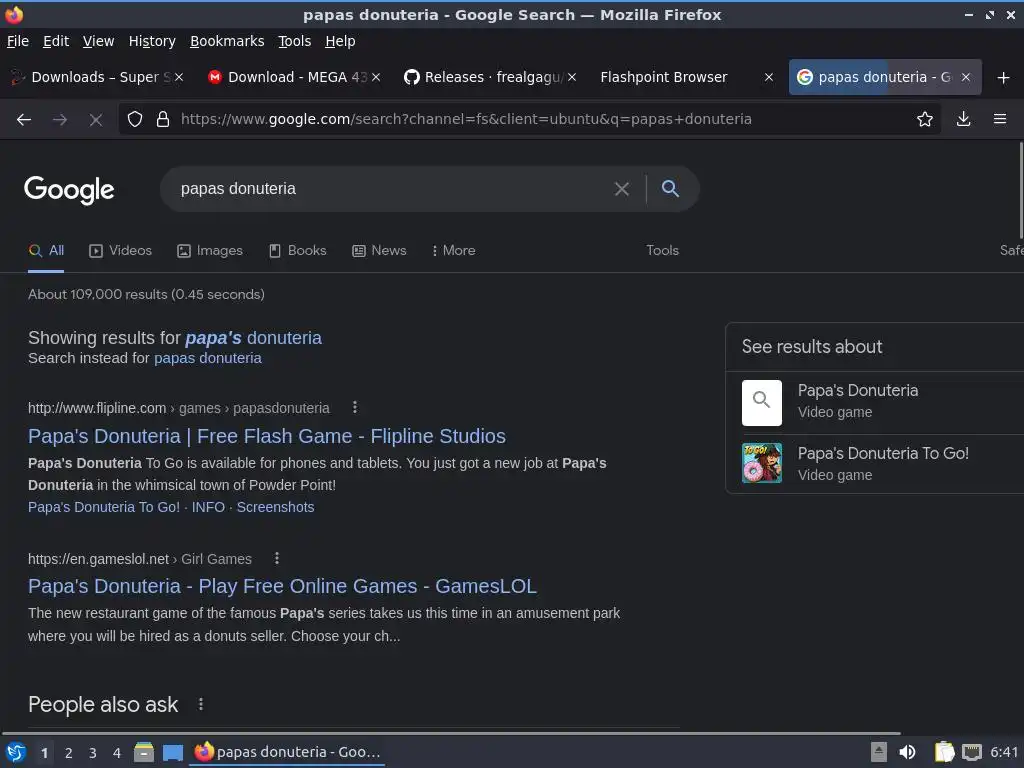
Task: Open People also ask options menu
Action: point(200,704)
